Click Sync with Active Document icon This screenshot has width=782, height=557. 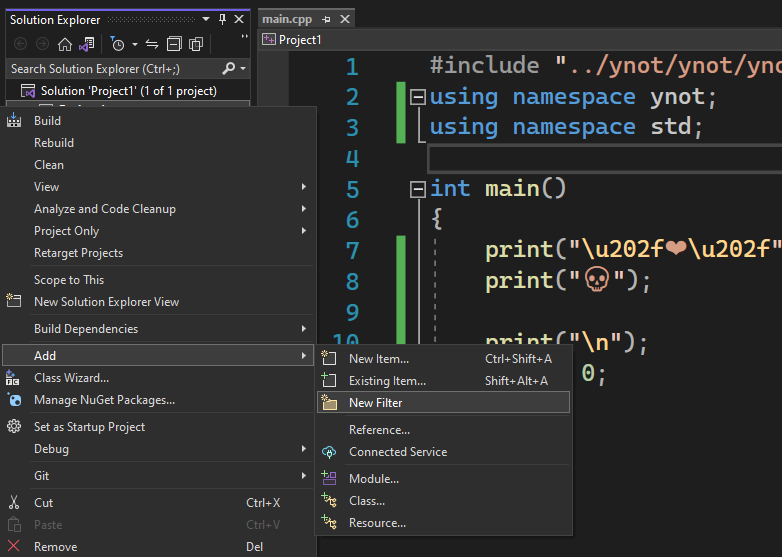152,44
